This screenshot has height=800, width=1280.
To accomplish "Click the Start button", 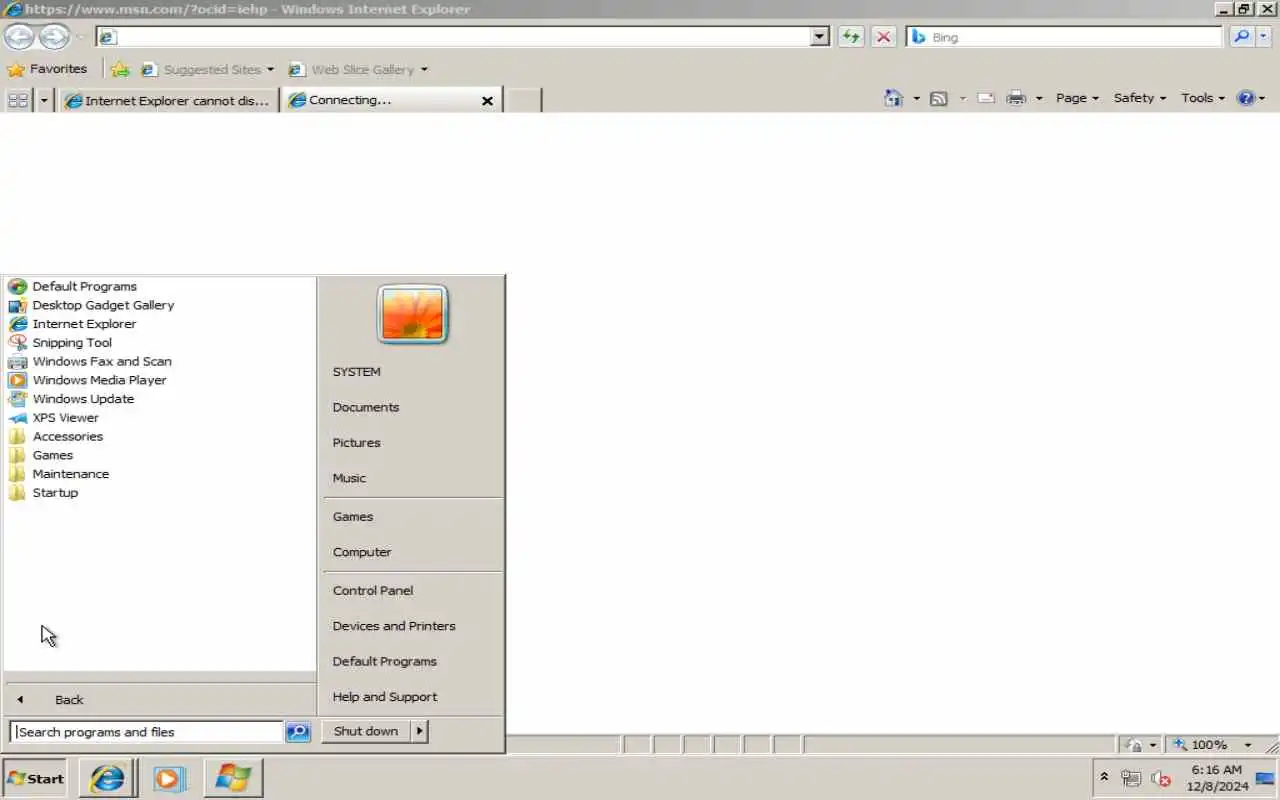I will pos(35,779).
